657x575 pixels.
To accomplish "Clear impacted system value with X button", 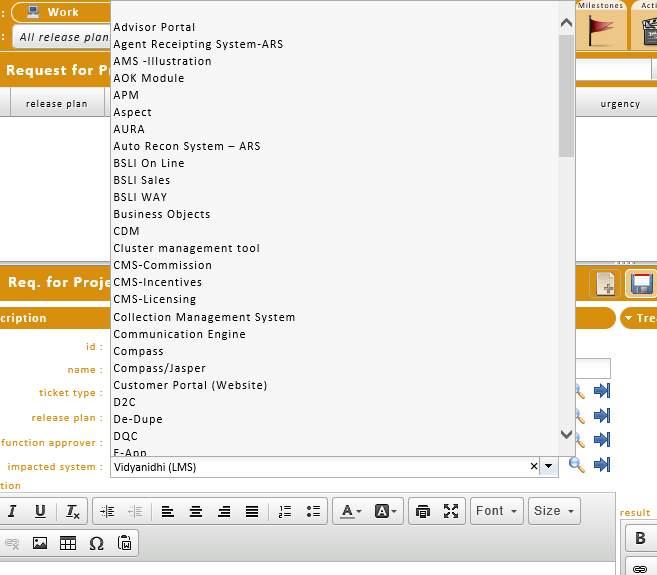I will (533, 466).
